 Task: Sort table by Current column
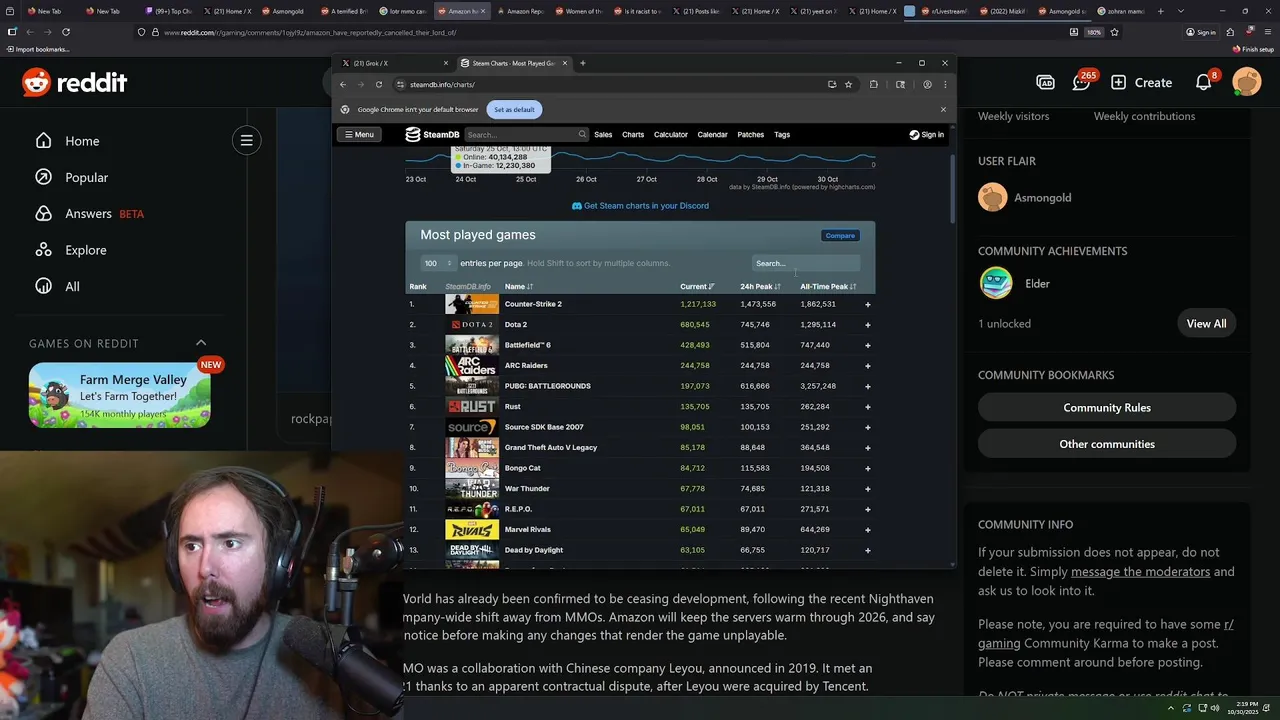coord(696,287)
